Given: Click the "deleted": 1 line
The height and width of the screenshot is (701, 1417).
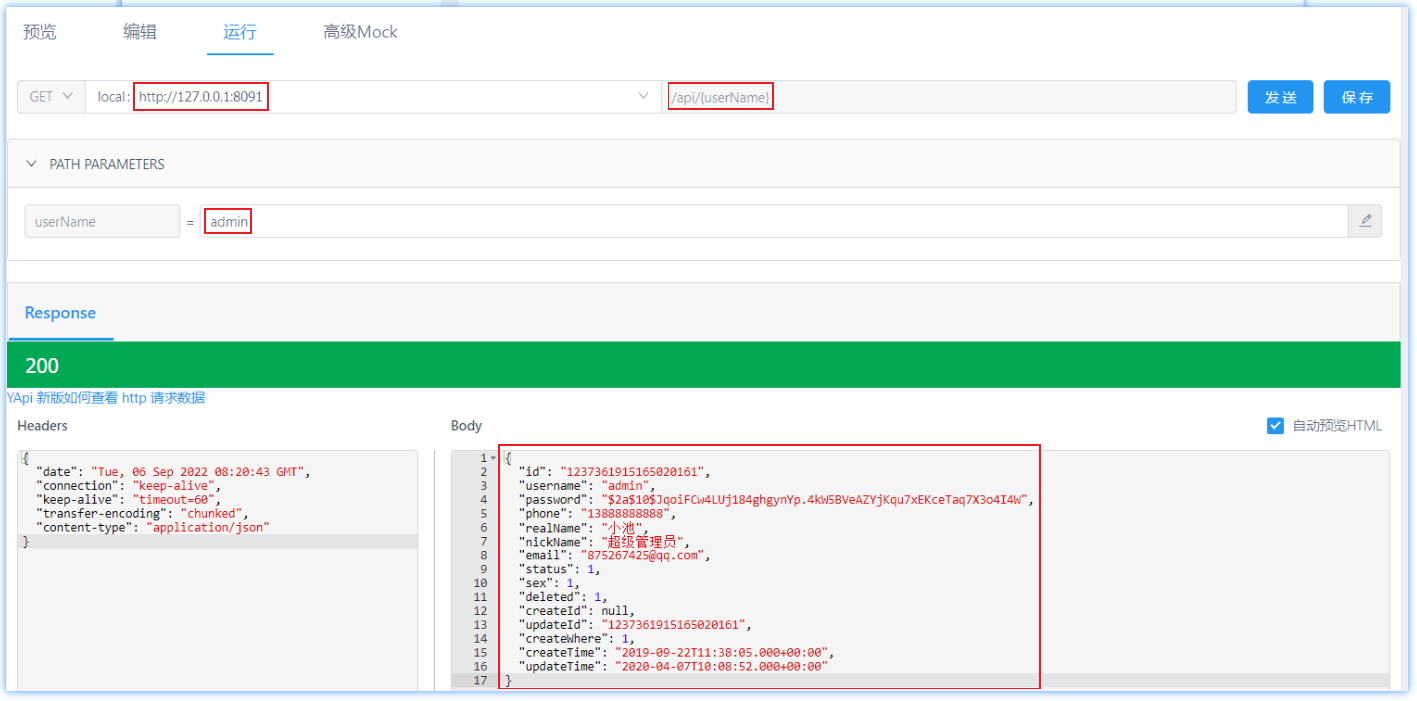Looking at the screenshot, I should click(x=564, y=597).
